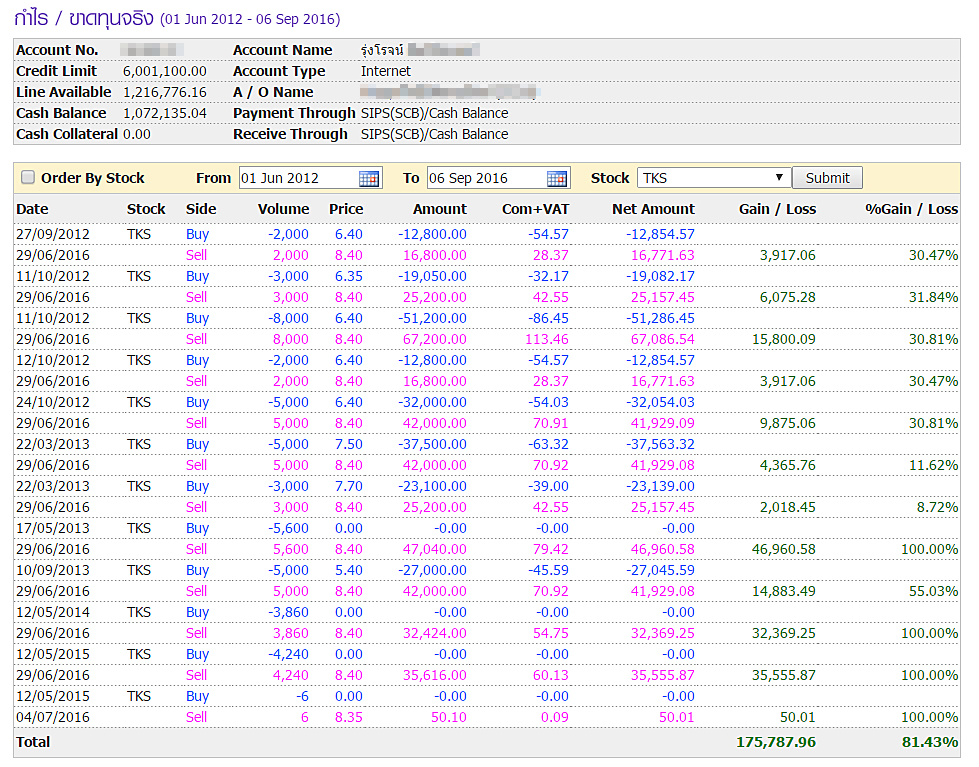Select the %Gain / Loss column header
Image resolution: width=979 pixels, height=767 pixels.
pyautogui.click(x=911, y=209)
